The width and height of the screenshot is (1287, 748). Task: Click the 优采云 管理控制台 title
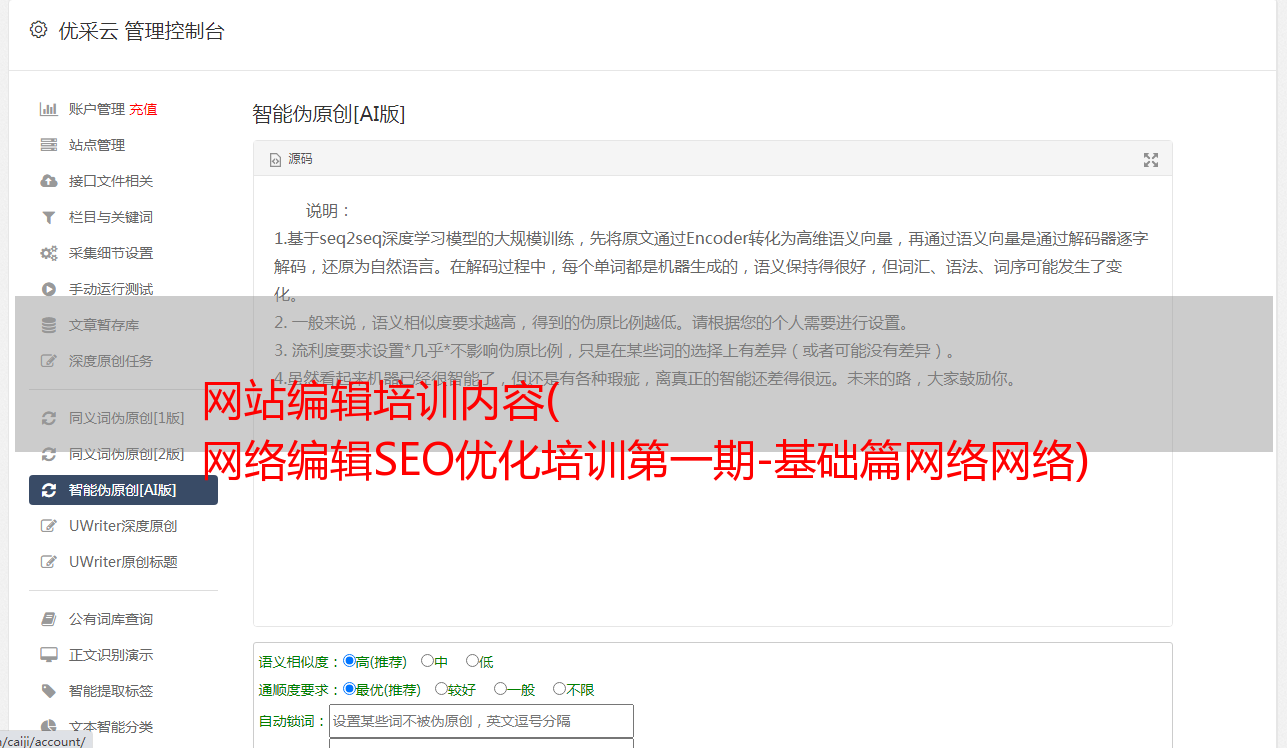pyautogui.click(x=142, y=31)
